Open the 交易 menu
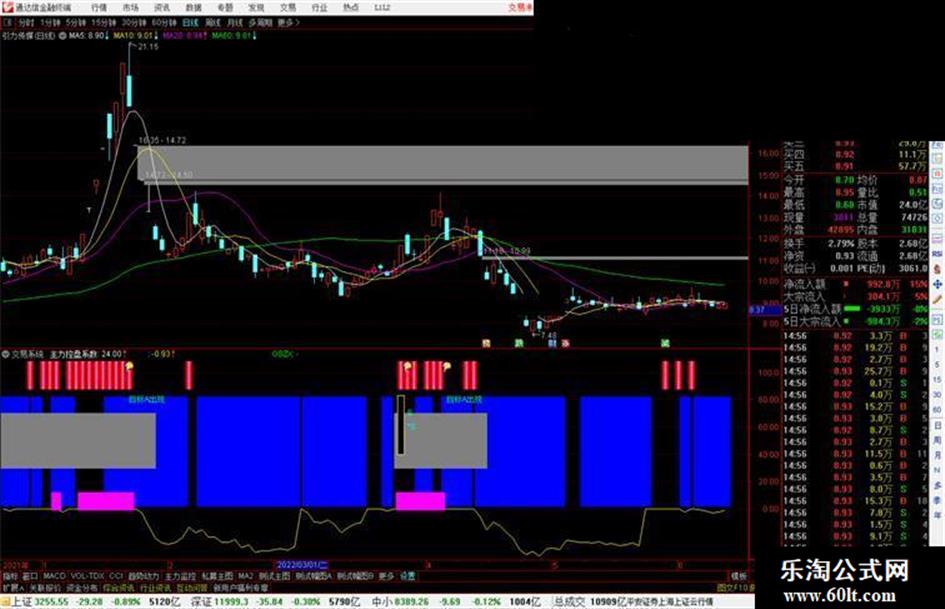 pos(287,8)
